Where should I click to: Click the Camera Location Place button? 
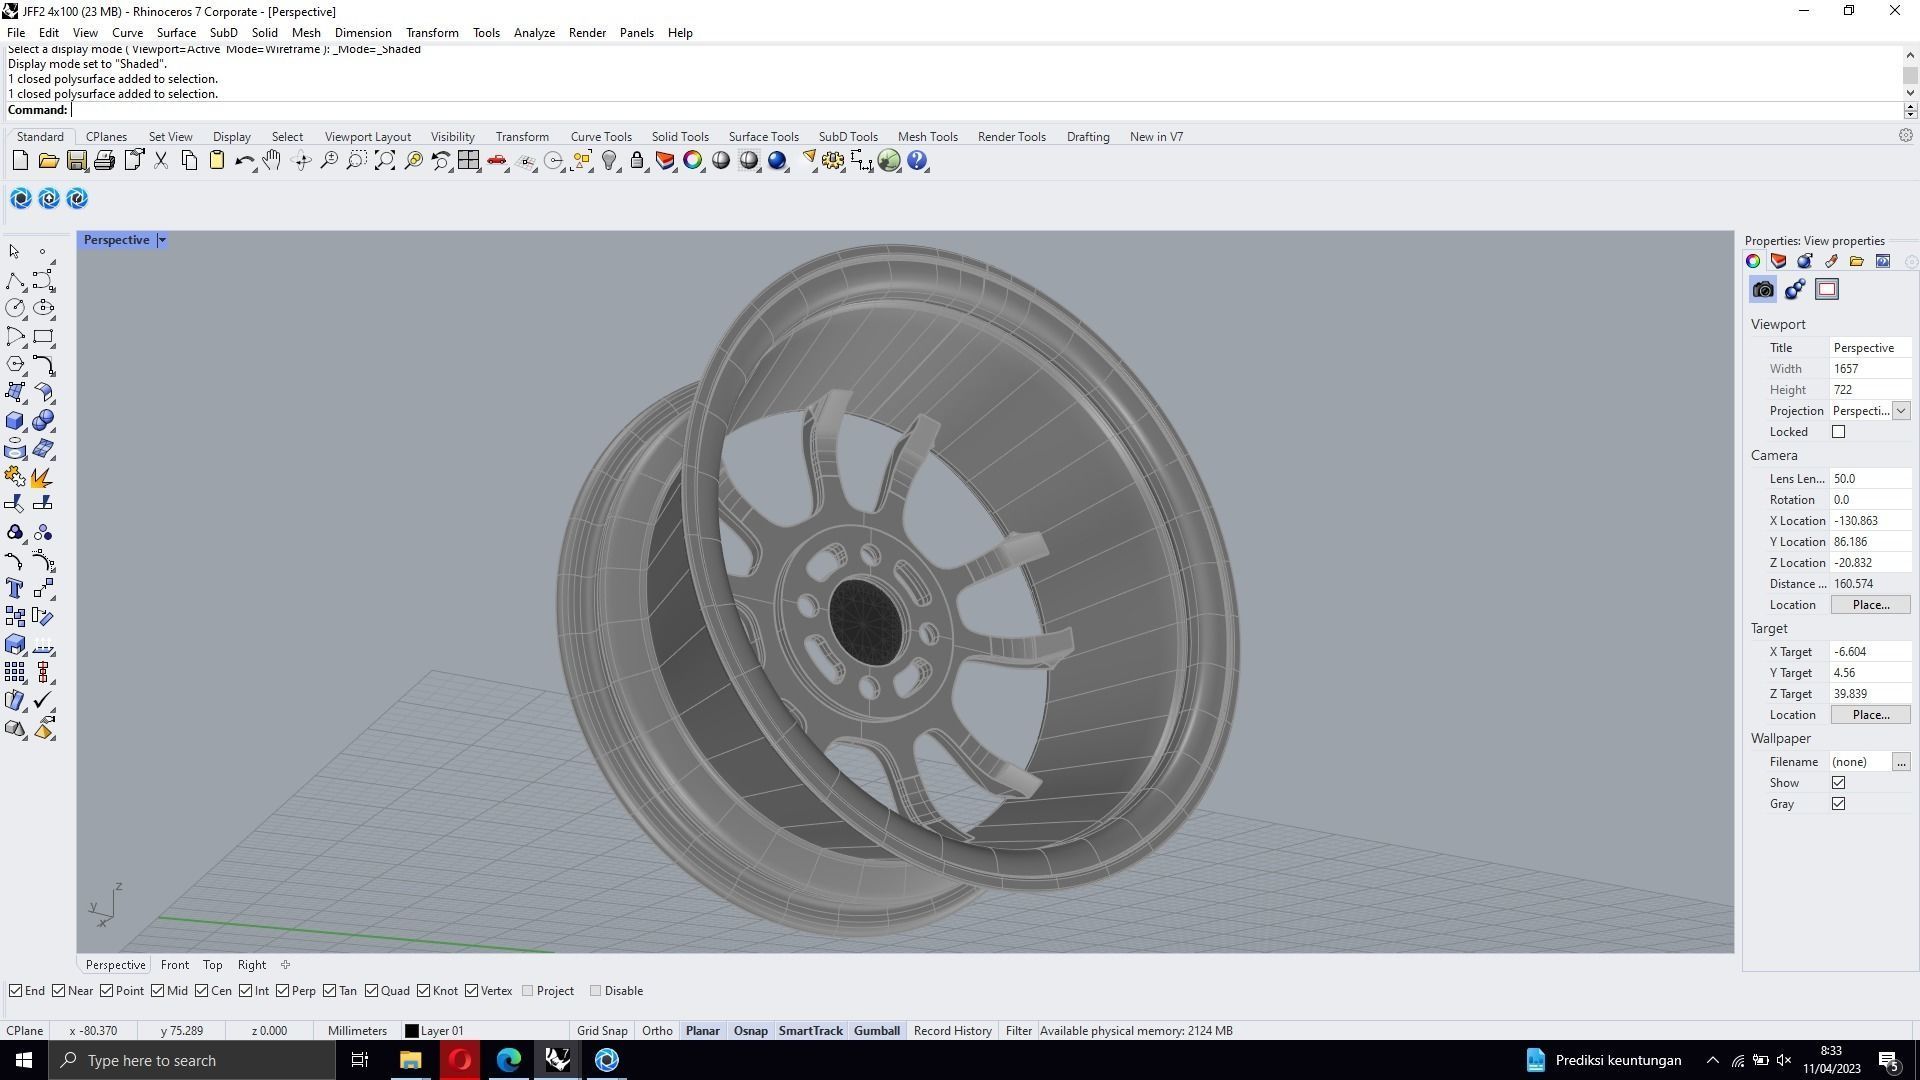tap(1870, 605)
